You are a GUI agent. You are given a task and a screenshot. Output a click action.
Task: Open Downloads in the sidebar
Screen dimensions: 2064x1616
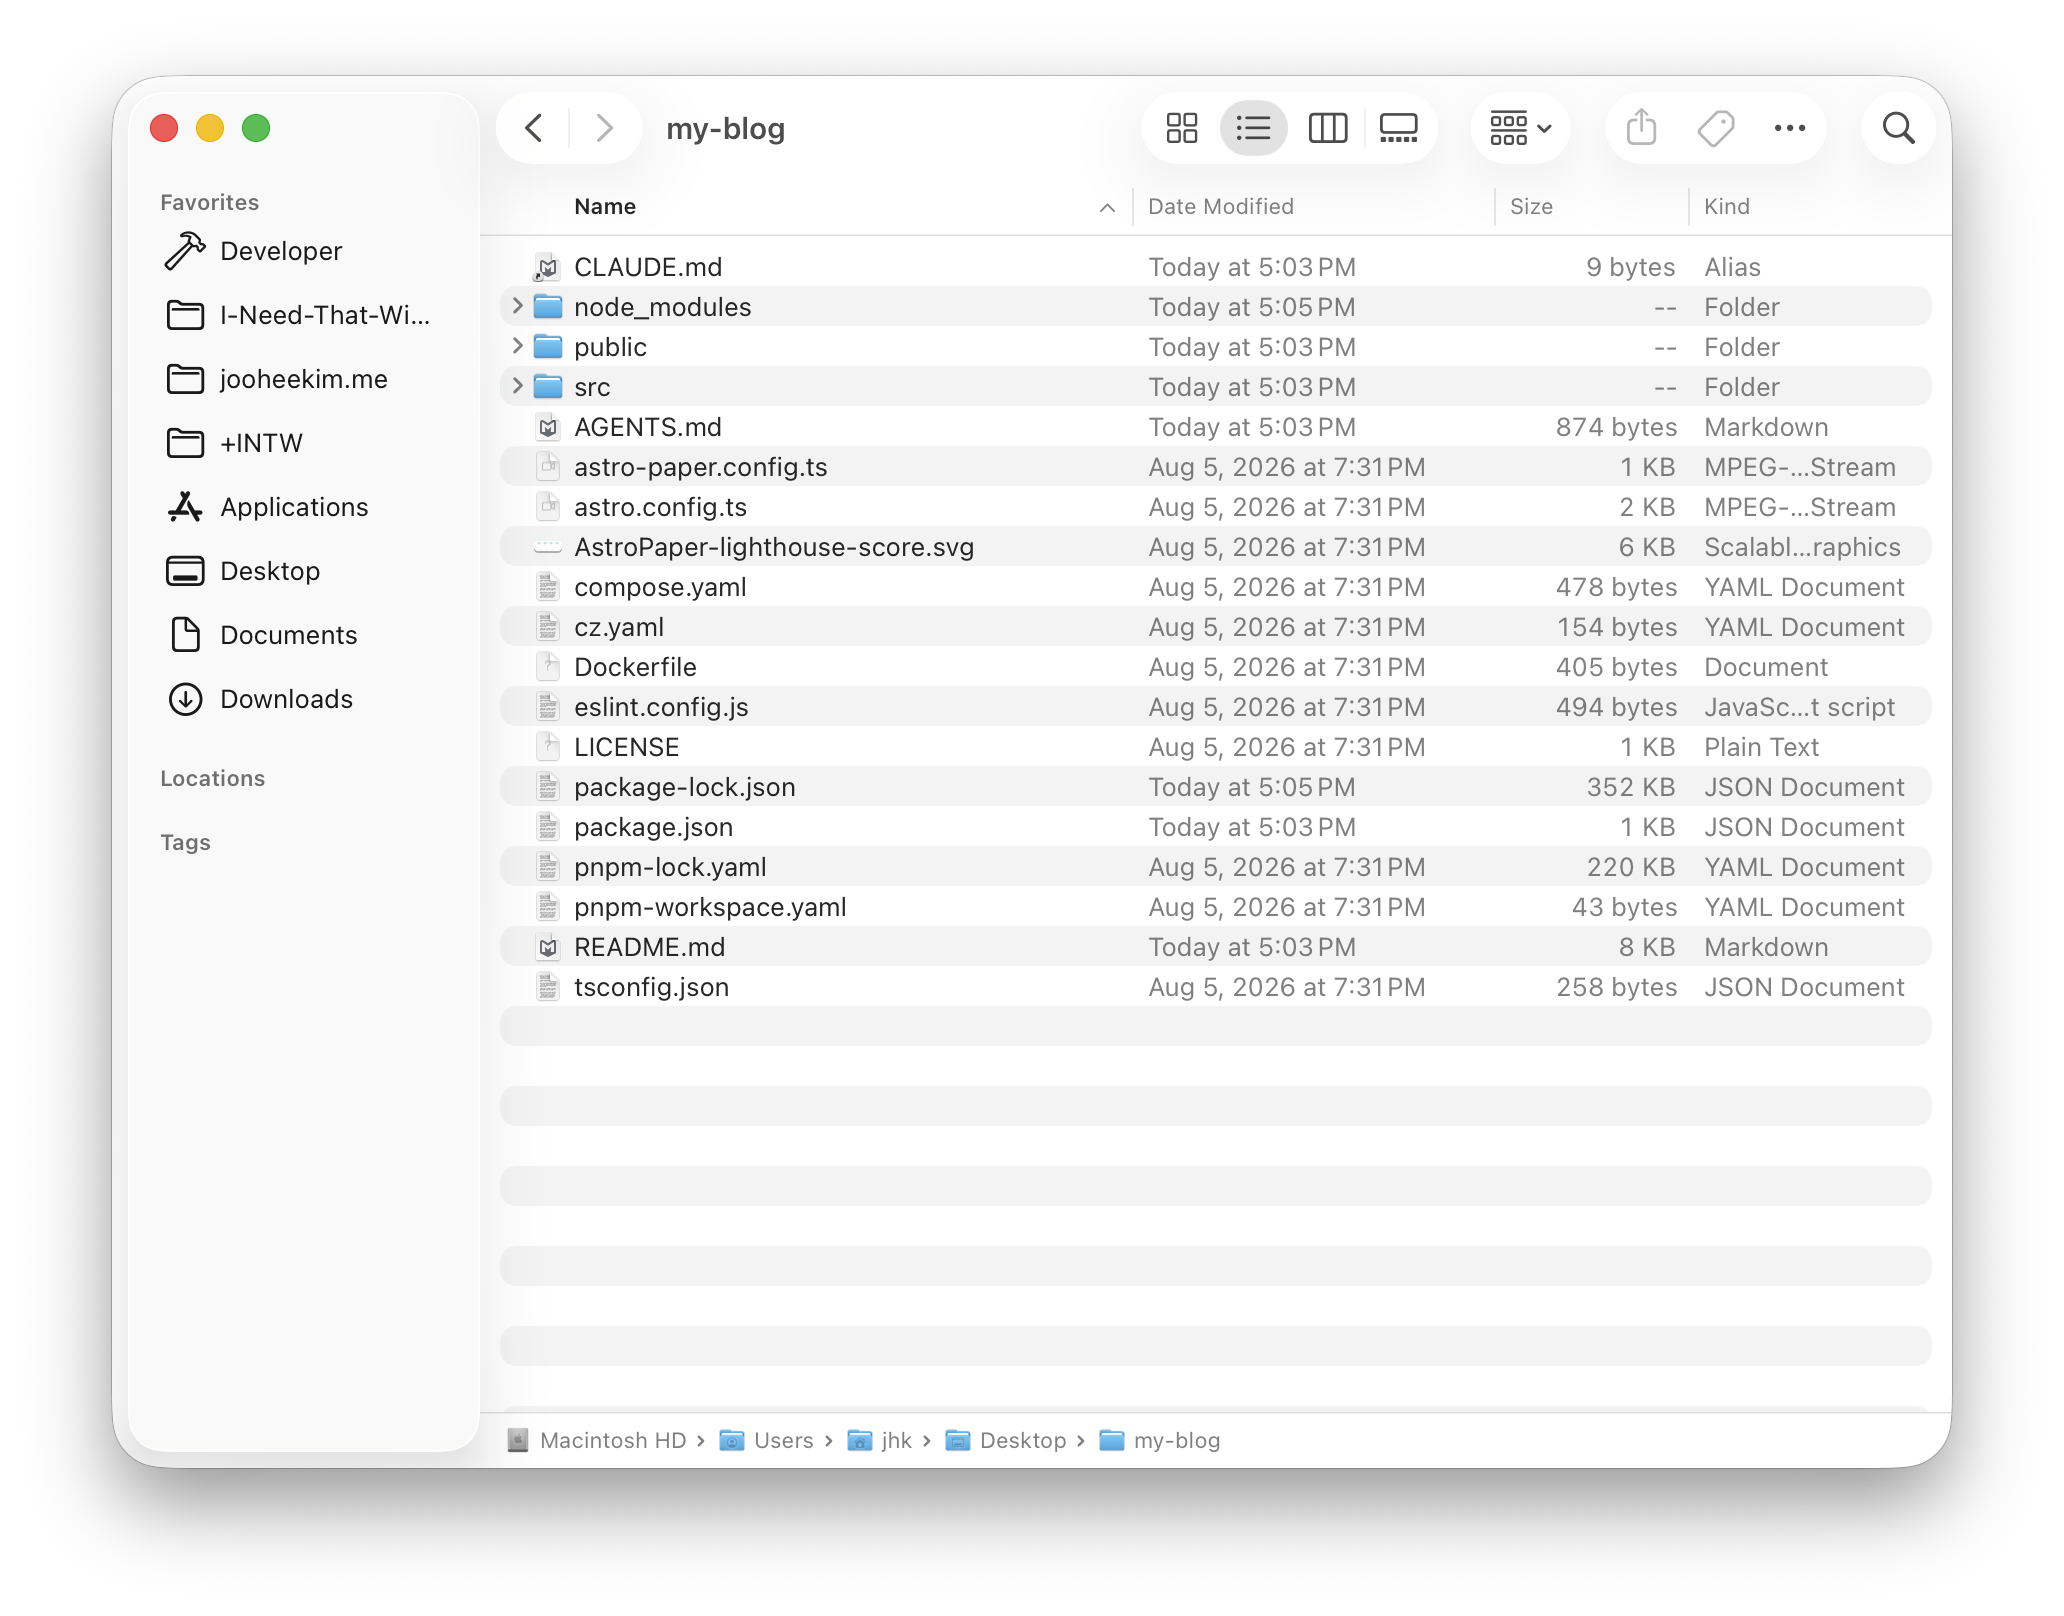coord(286,699)
